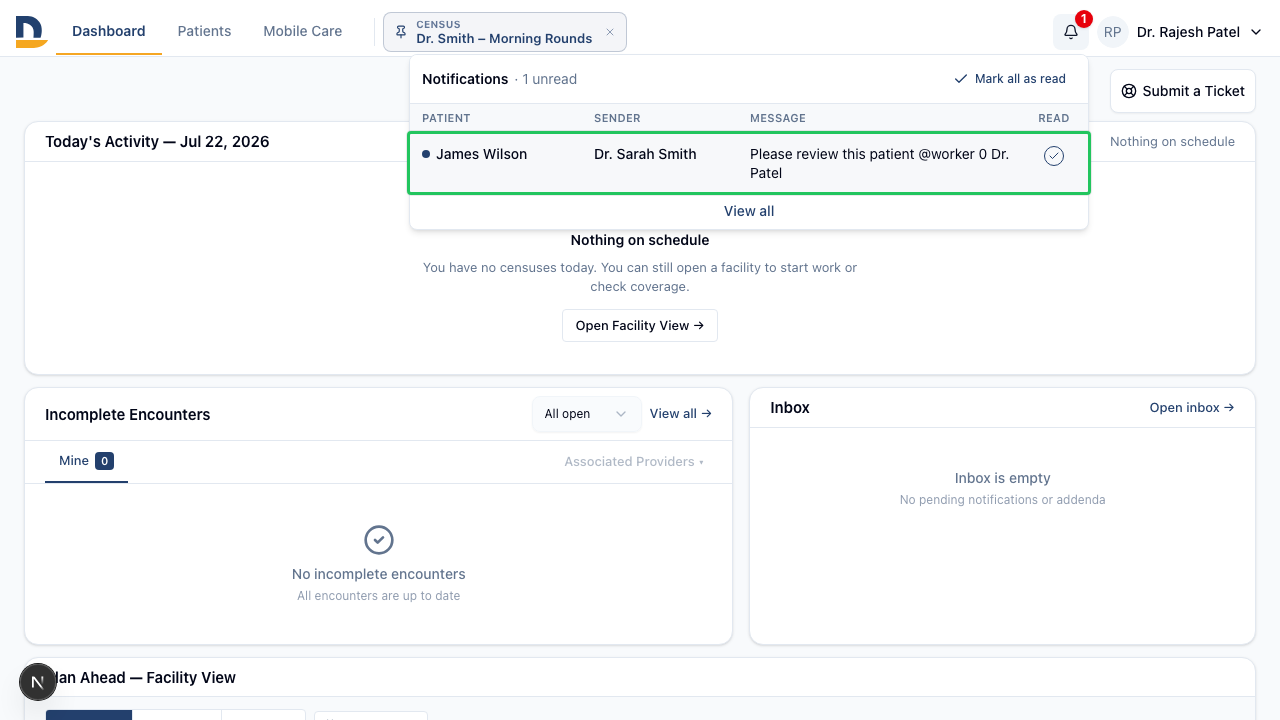
Task: Go to the Patients tab
Action: tap(204, 31)
